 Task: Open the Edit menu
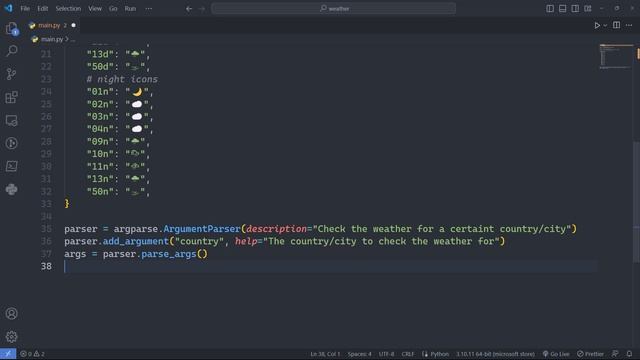point(42,9)
